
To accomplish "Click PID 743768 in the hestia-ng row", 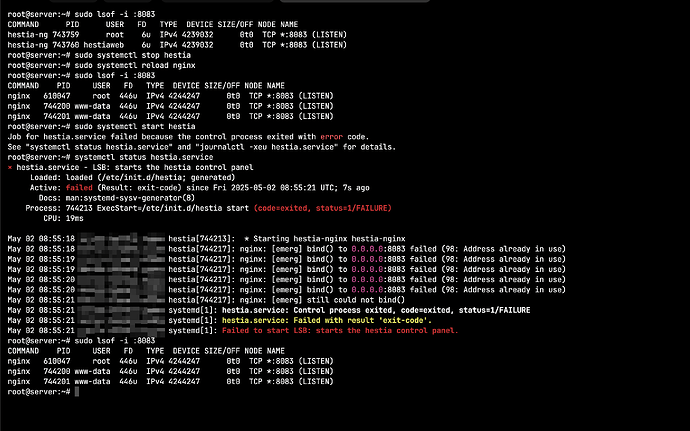I will tap(66, 45).
